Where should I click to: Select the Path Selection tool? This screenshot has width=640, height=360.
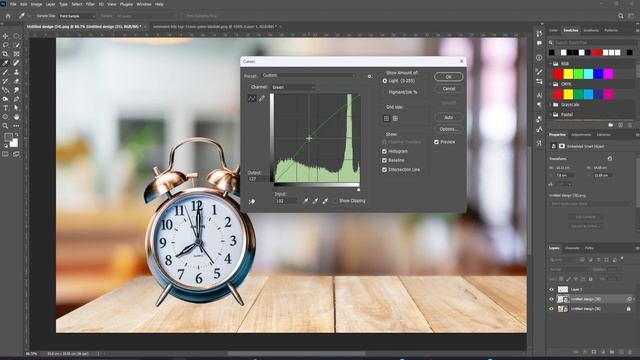click(16, 108)
